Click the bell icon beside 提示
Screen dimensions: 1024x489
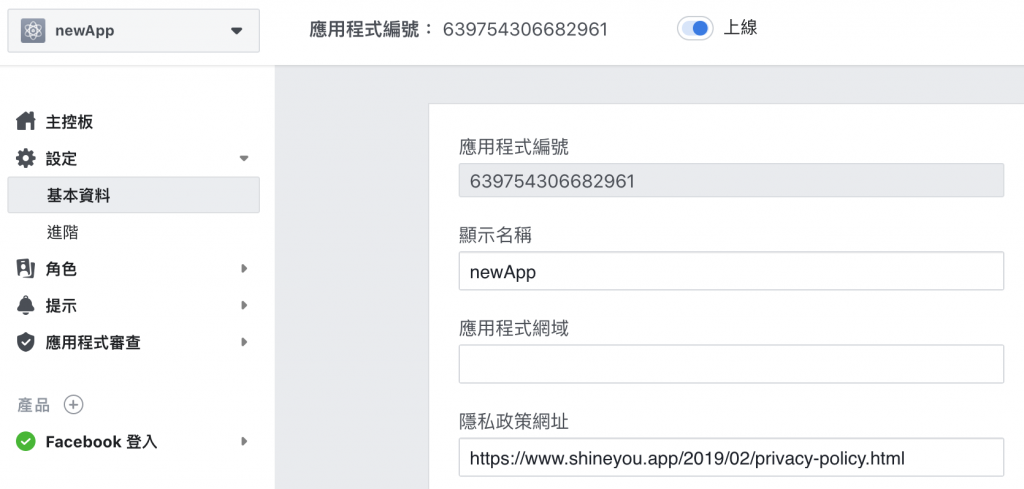tap(26, 305)
